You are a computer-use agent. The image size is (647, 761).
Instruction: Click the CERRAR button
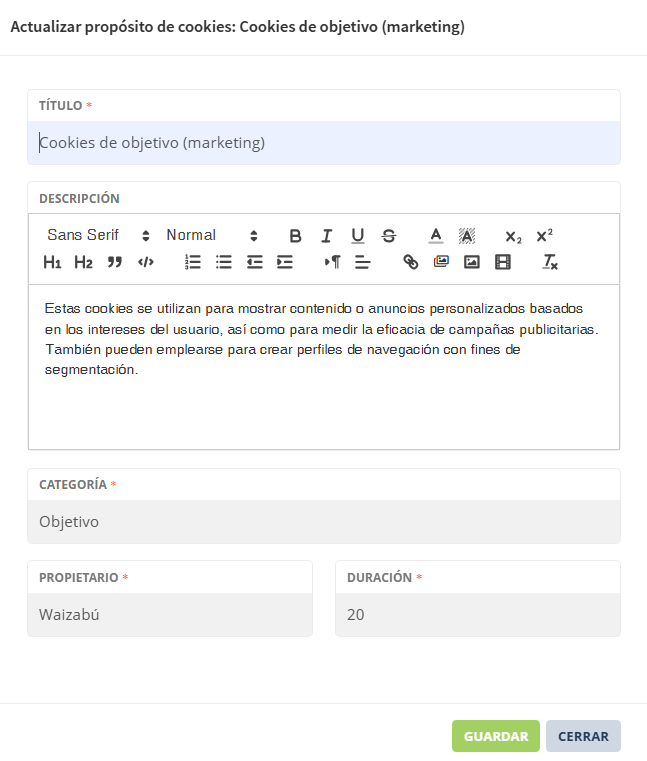[x=583, y=736]
